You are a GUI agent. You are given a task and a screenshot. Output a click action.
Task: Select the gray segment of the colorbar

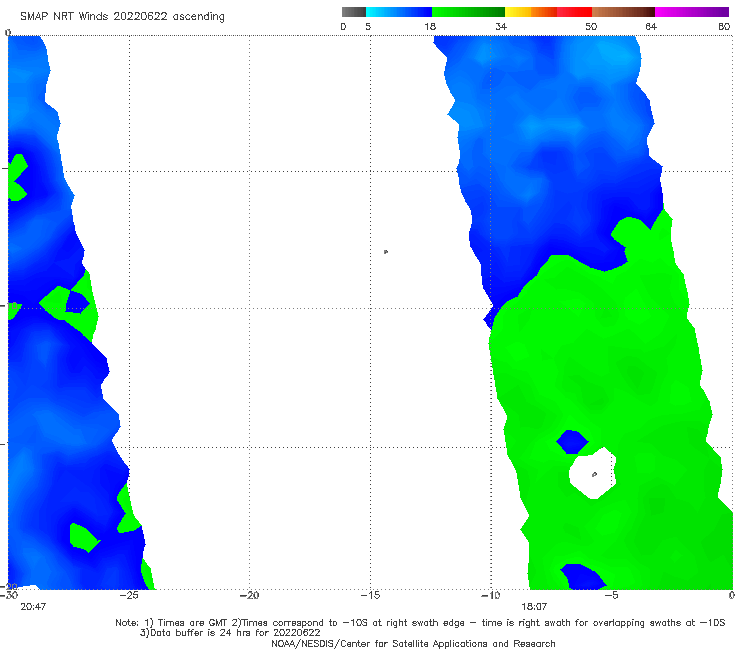354,12
